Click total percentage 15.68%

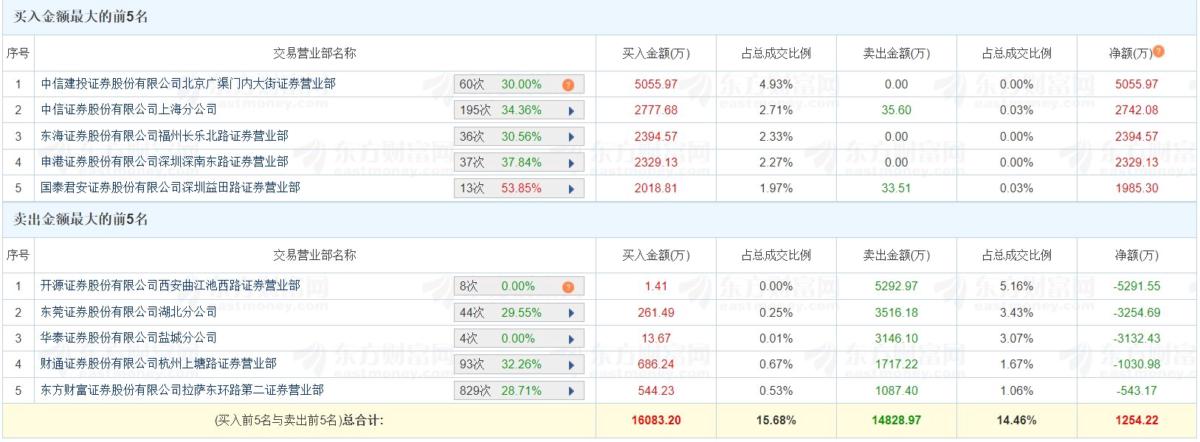coord(776,421)
